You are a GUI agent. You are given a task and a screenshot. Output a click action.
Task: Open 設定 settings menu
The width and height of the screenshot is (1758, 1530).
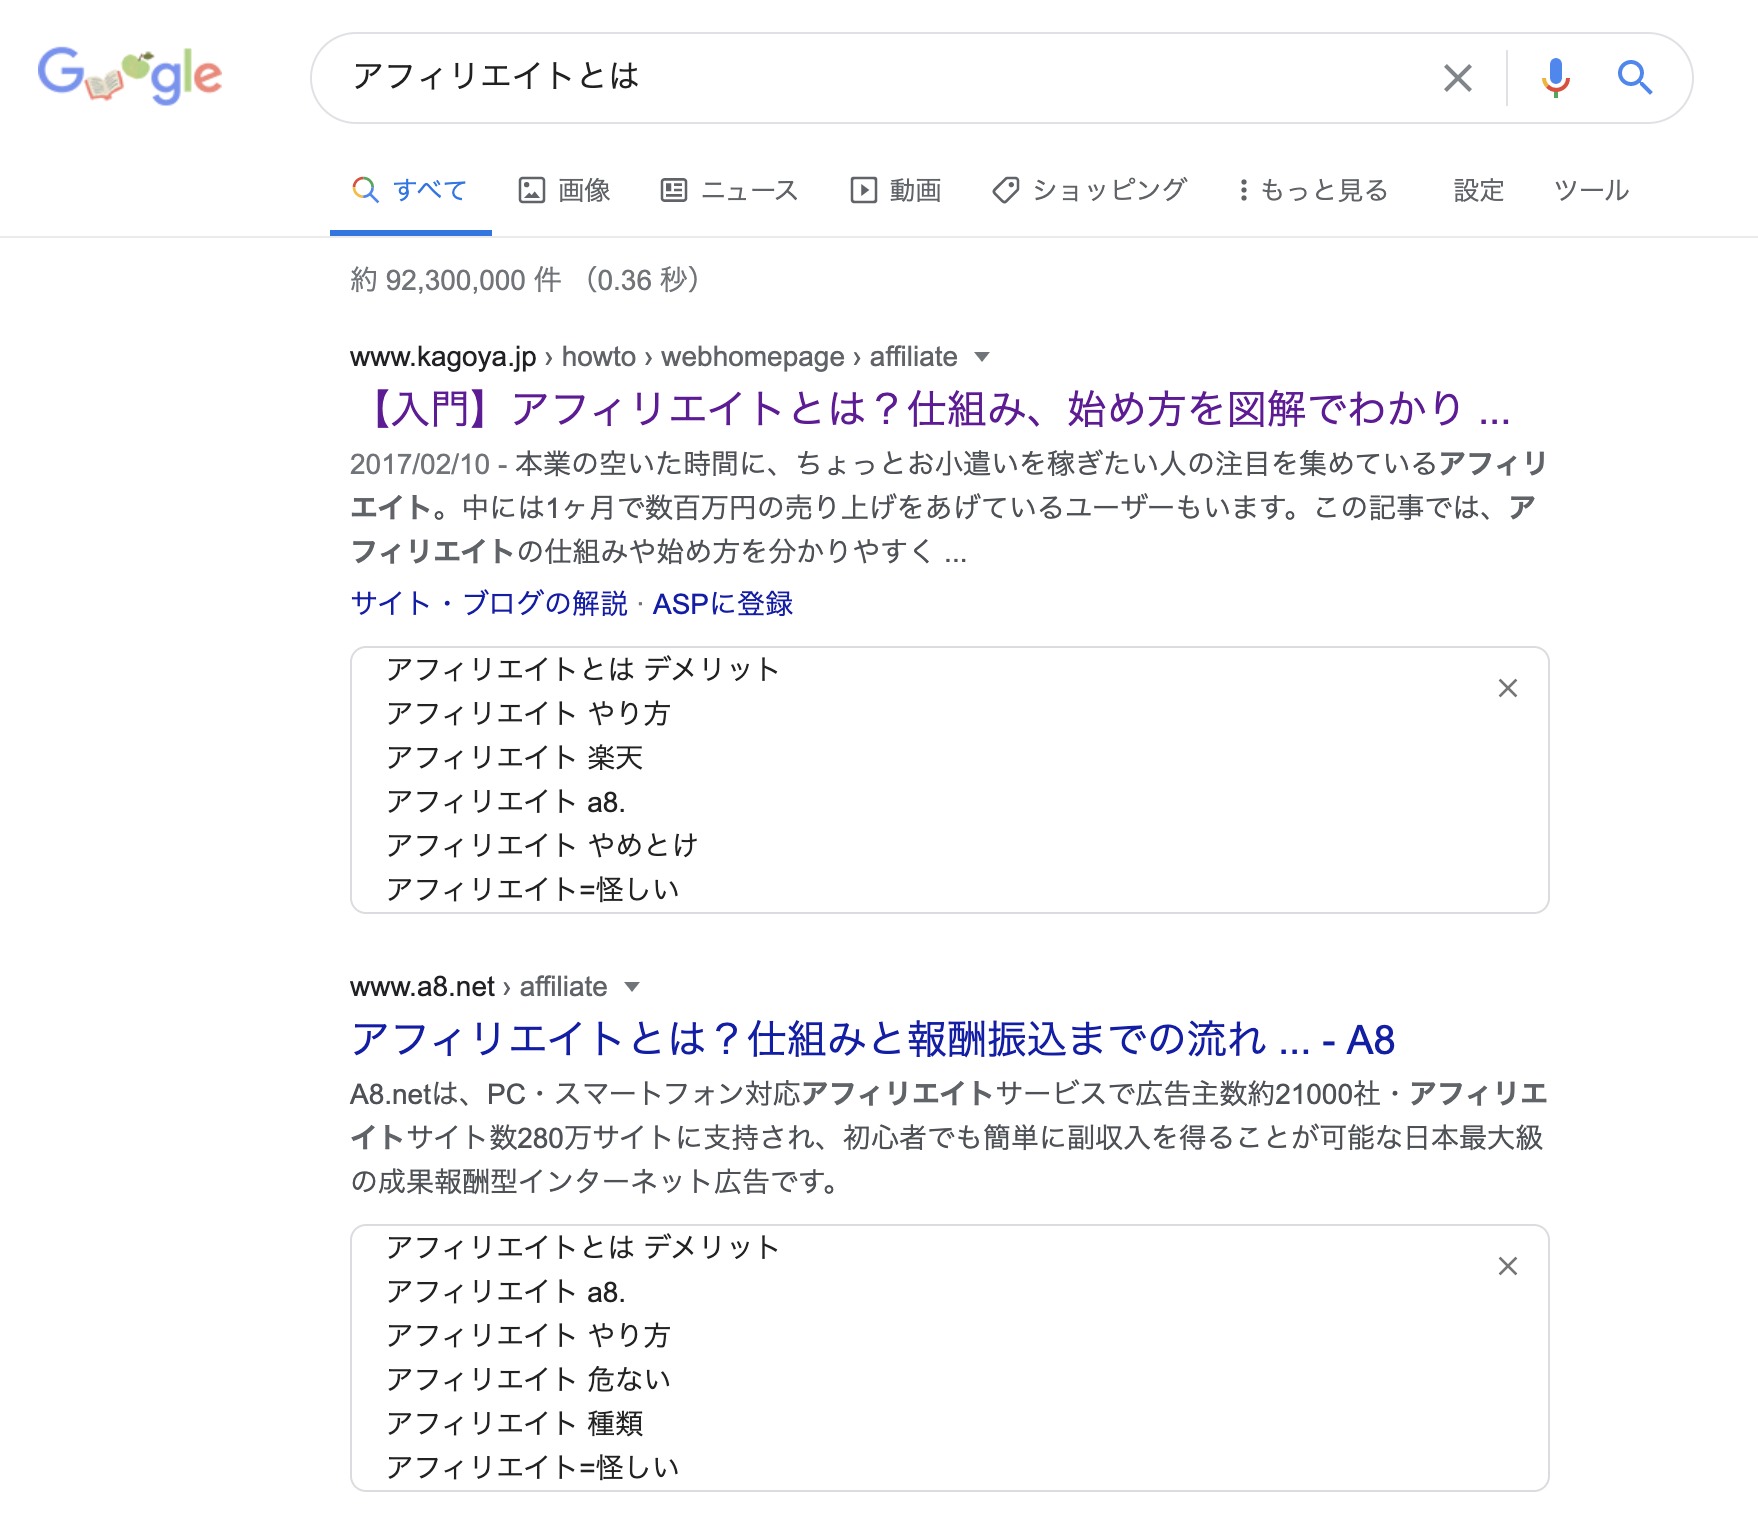point(1478,190)
